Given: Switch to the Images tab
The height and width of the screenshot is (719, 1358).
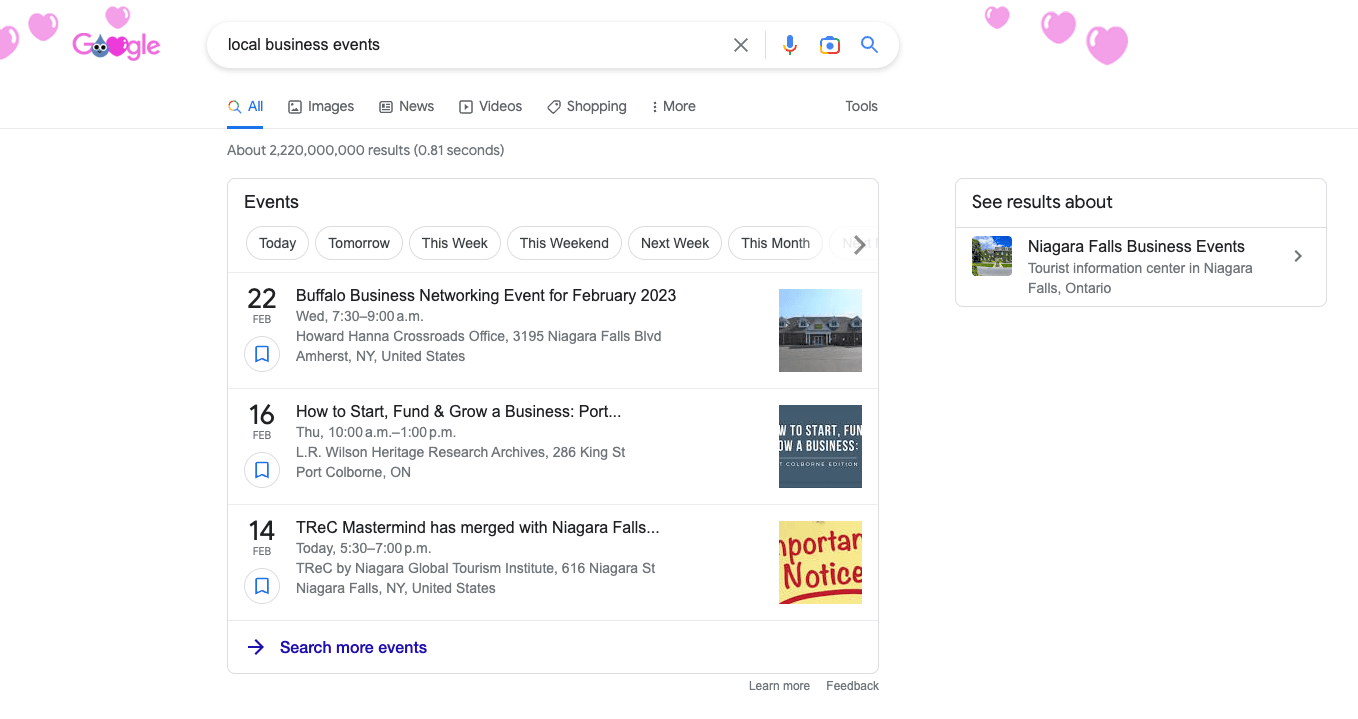Looking at the screenshot, I should click(x=321, y=107).
